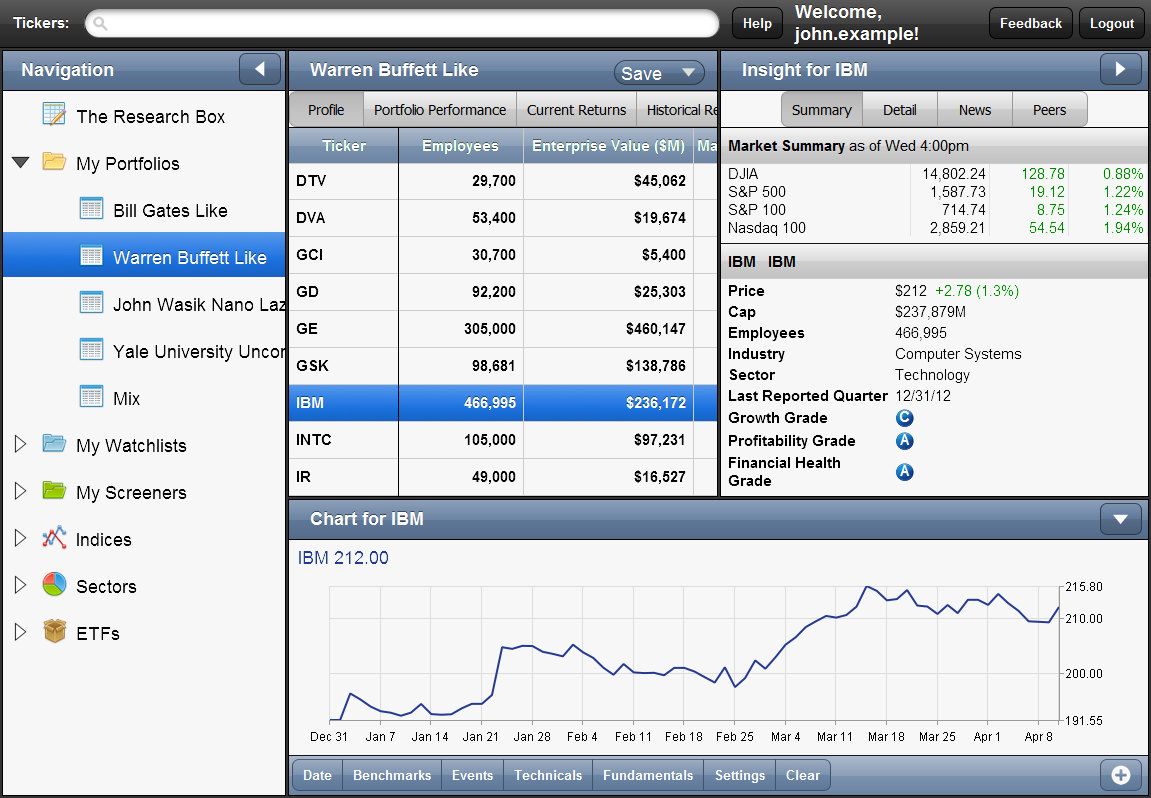The width and height of the screenshot is (1151, 798).
Task: Open the Save dropdown menu
Action: pos(658,73)
